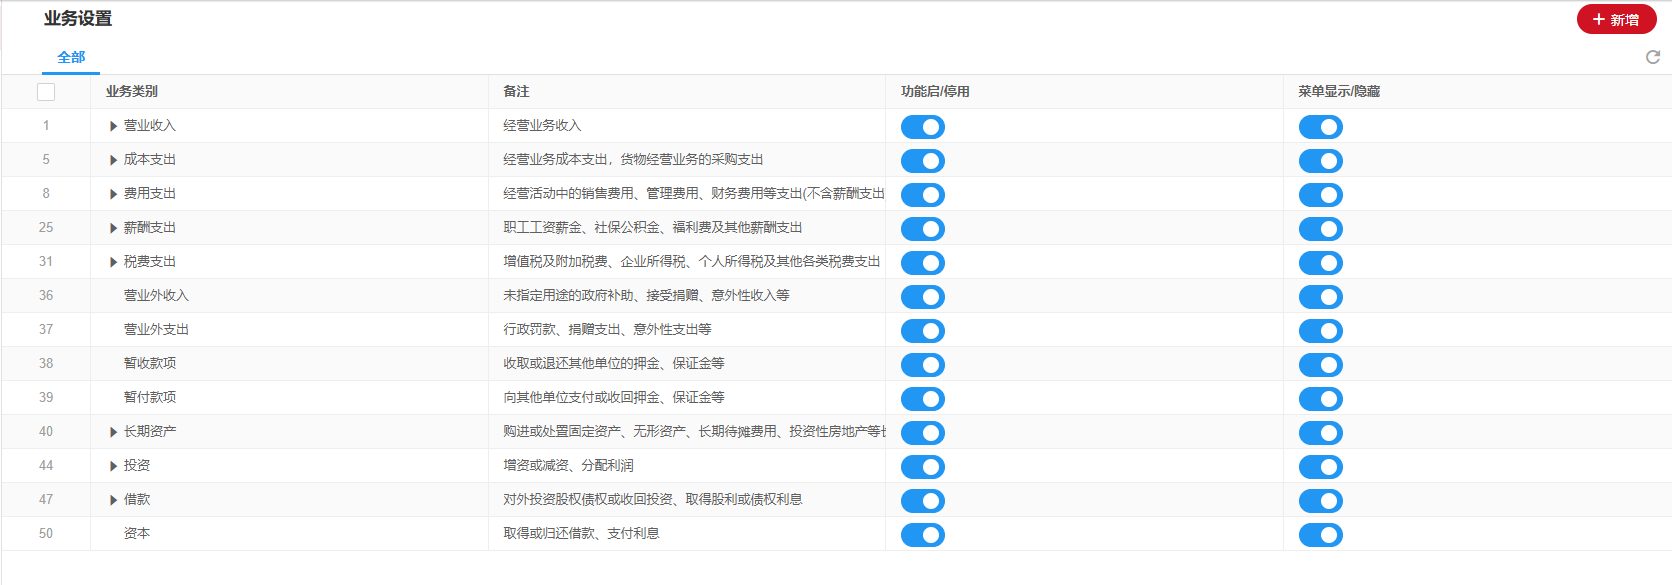Toggle 功能启/停用 switch for 暂收款项

point(923,365)
